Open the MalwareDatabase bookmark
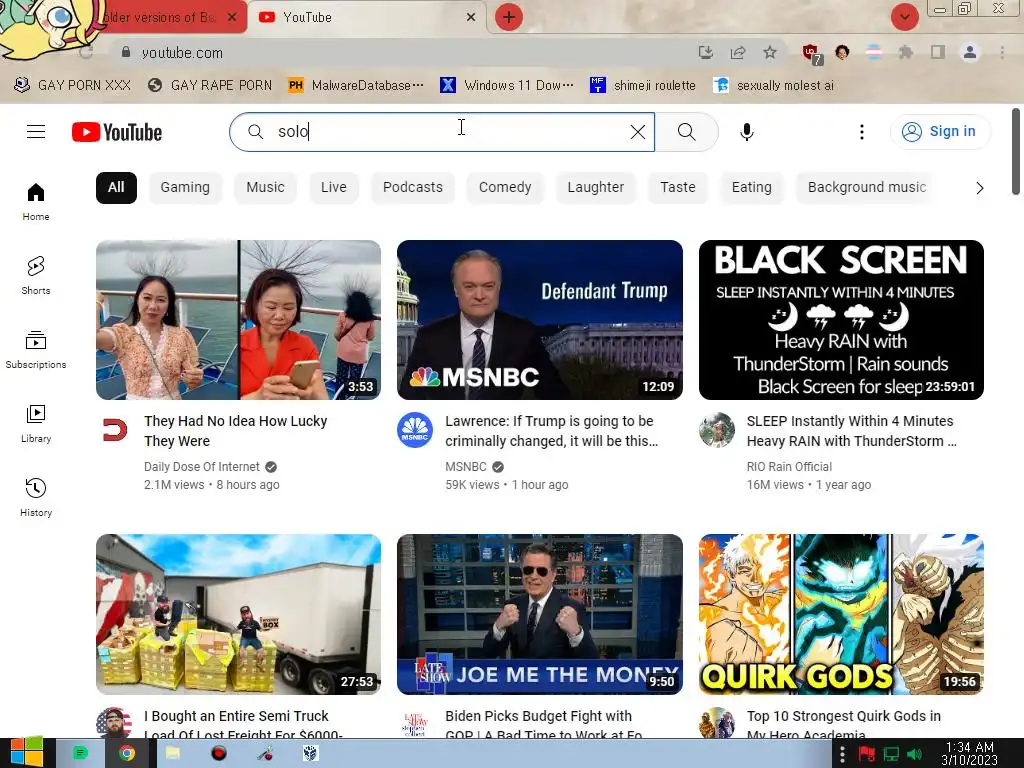Image resolution: width=1024 pixels, height=768 pixels. point(356,85)
